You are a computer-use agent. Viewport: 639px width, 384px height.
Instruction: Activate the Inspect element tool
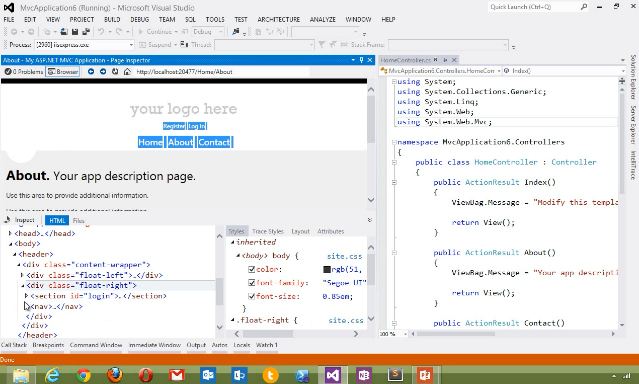tap(20, 220)
